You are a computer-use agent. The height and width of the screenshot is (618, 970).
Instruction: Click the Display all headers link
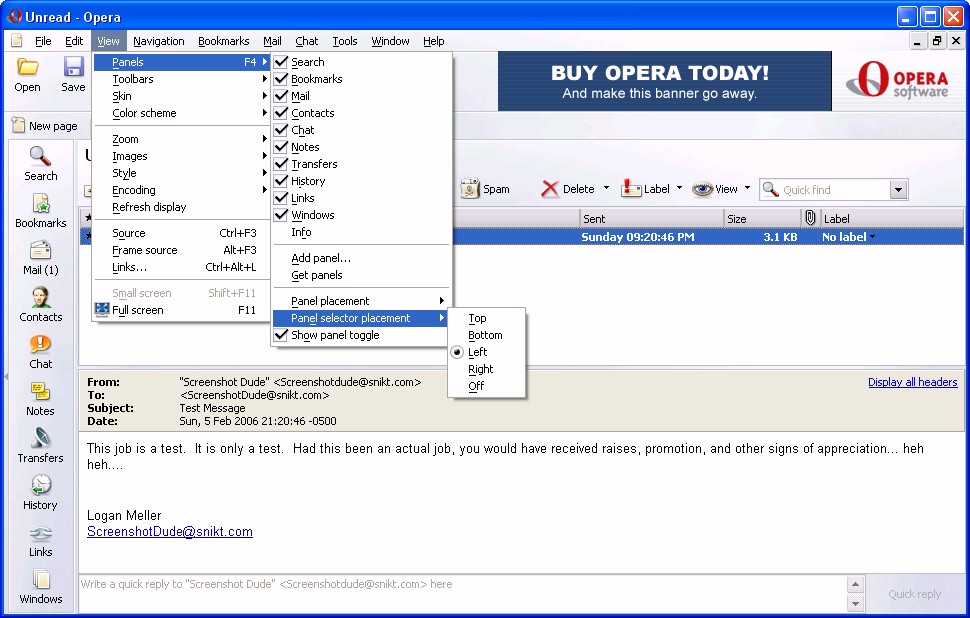click(912, 382)
